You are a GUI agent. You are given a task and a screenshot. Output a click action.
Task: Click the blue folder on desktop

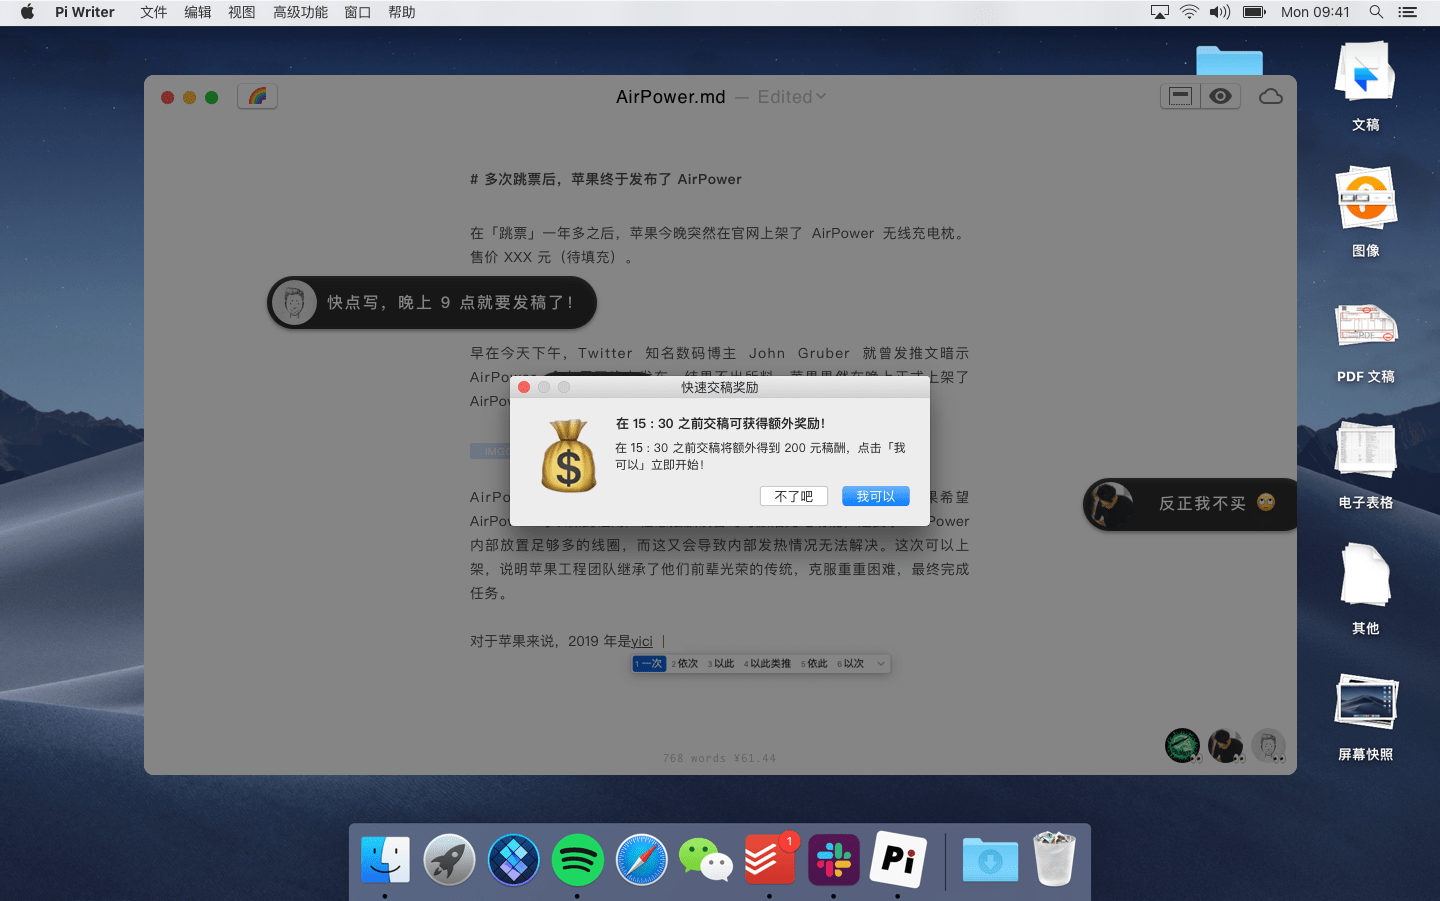[x=1229, y=60]
